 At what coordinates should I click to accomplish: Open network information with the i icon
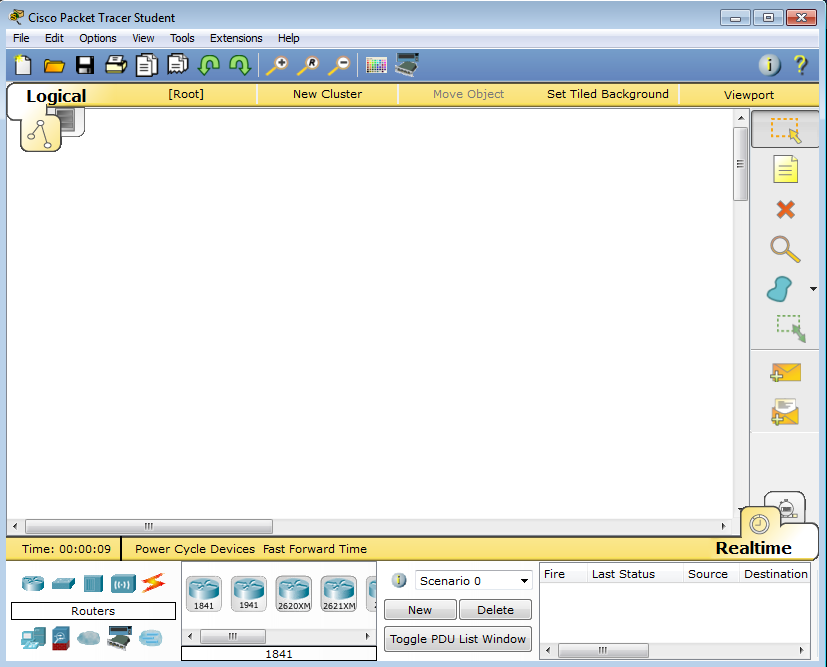click(770, 65)
